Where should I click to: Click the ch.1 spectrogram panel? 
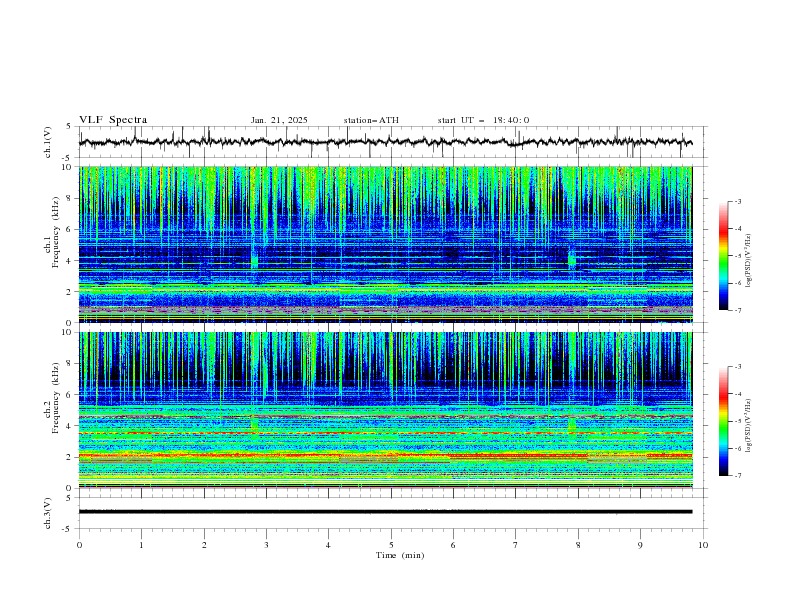click(x=385, y=244)
